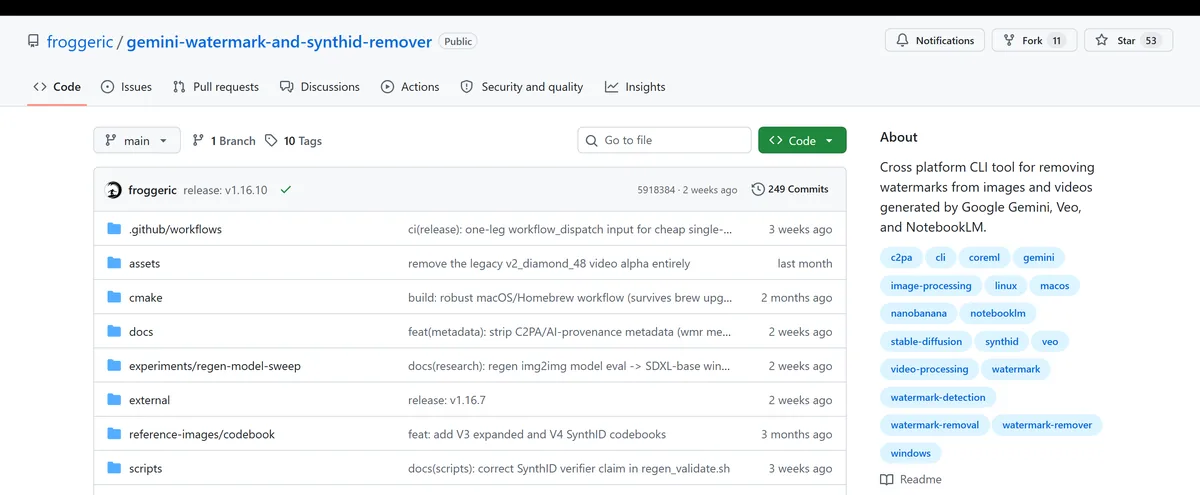Click the folder icon next to cmake
Image resolution: width=1200 pixels, height=495 pixels.
[114, 297]
